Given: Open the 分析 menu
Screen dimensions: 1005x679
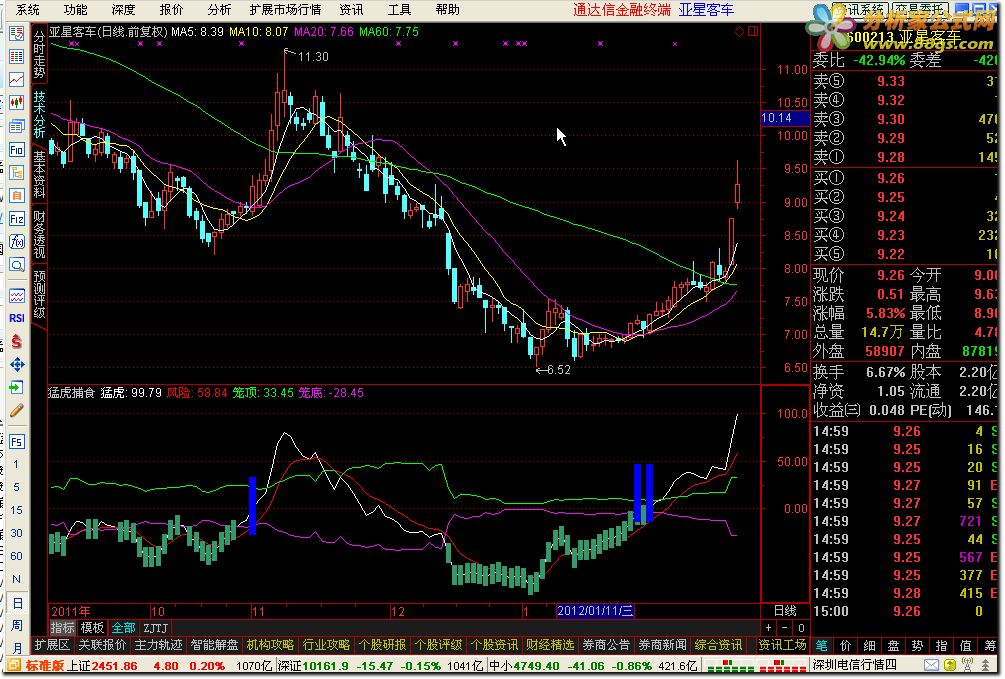Looking at the screenshot, I should point(219,10).
